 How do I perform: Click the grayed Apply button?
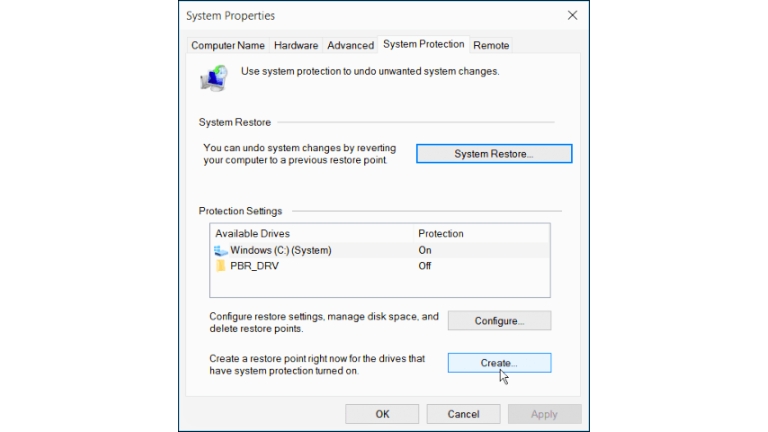[x=545, y=414]
